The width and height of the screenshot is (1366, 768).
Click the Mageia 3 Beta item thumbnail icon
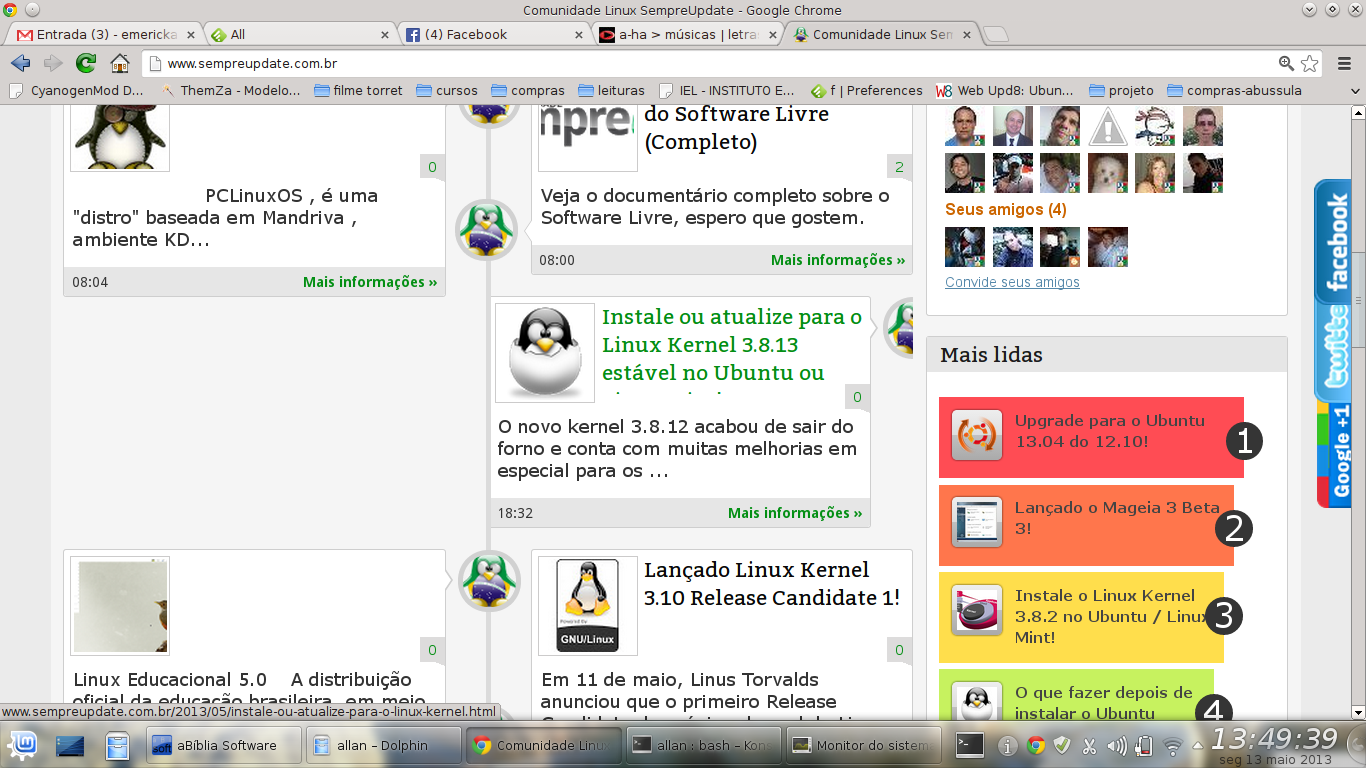coord(977,522)
